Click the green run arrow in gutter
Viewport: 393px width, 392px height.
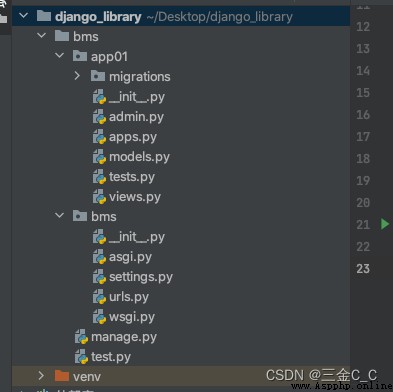(x=385, y=224)
